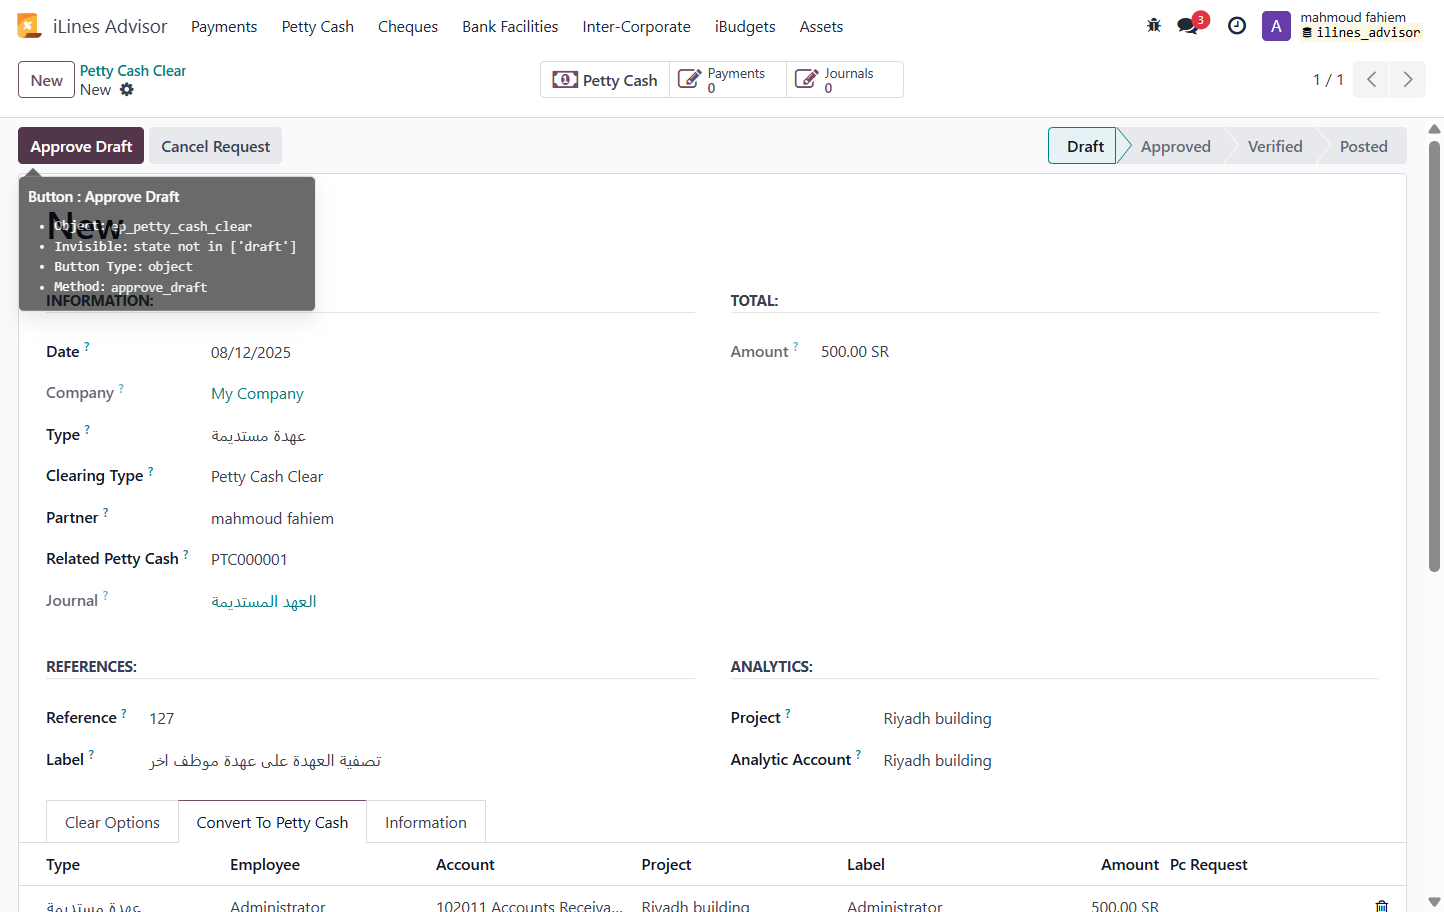Click the help question mark beside Amount
Screen dimensions: 1444x912
coord(796,347)
